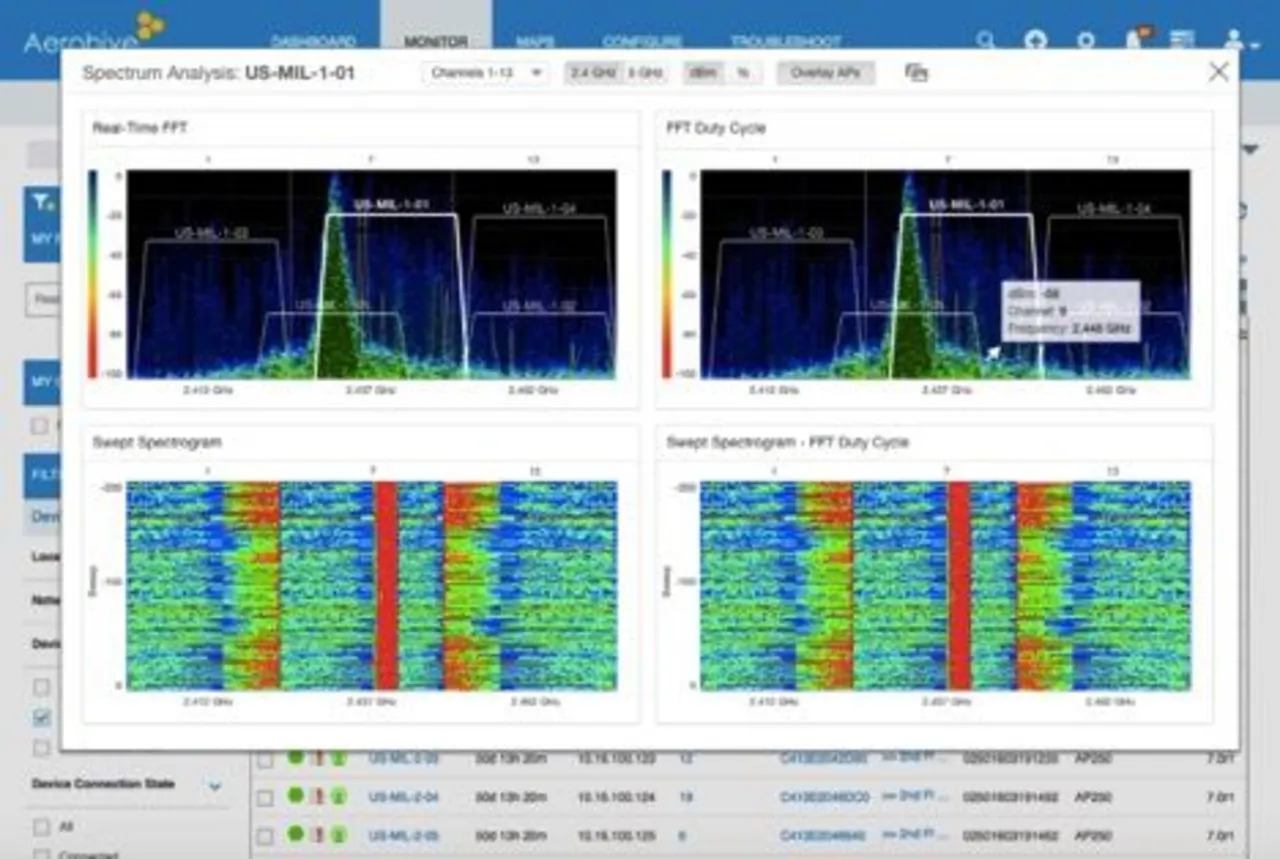Switch to the 5 GHz band
Image resolution: width=1280 pixels, height=859 pixels.
[x=645, y=73]
